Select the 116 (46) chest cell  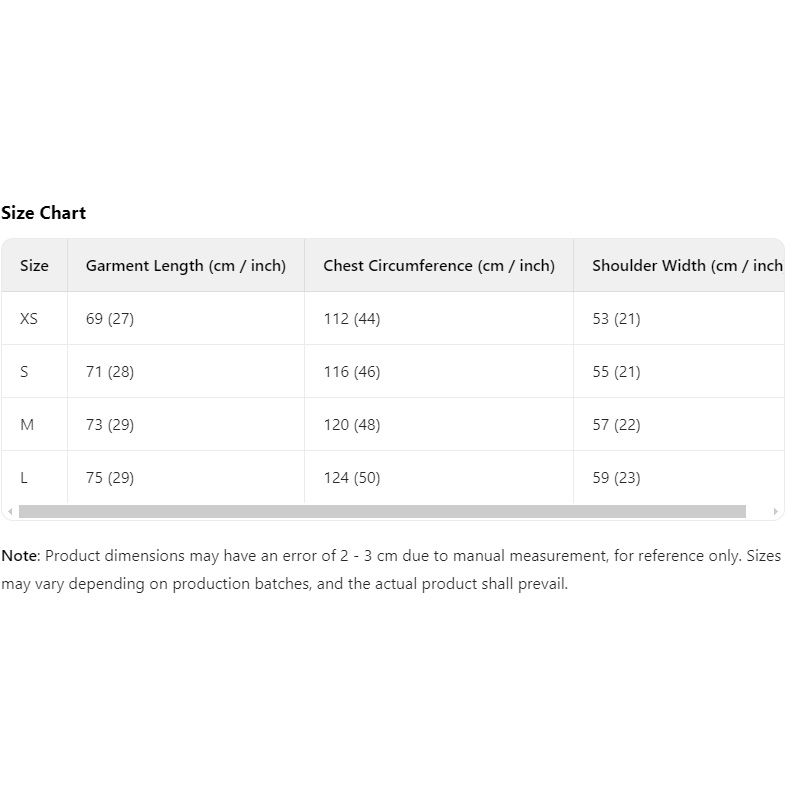tap(352, 372)
